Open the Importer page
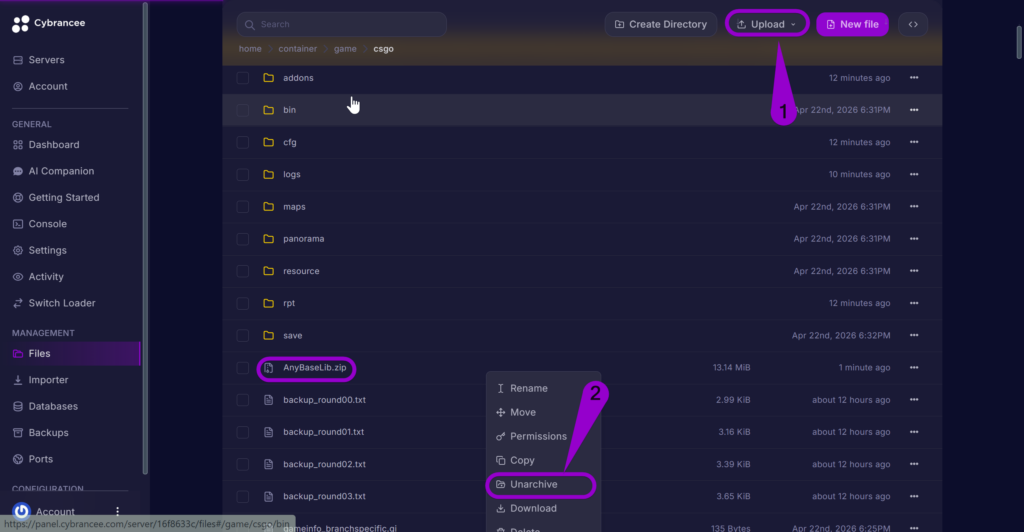The width and height of the screenshot is (1024, 532). pyautogui.click(x=40, y=380)
